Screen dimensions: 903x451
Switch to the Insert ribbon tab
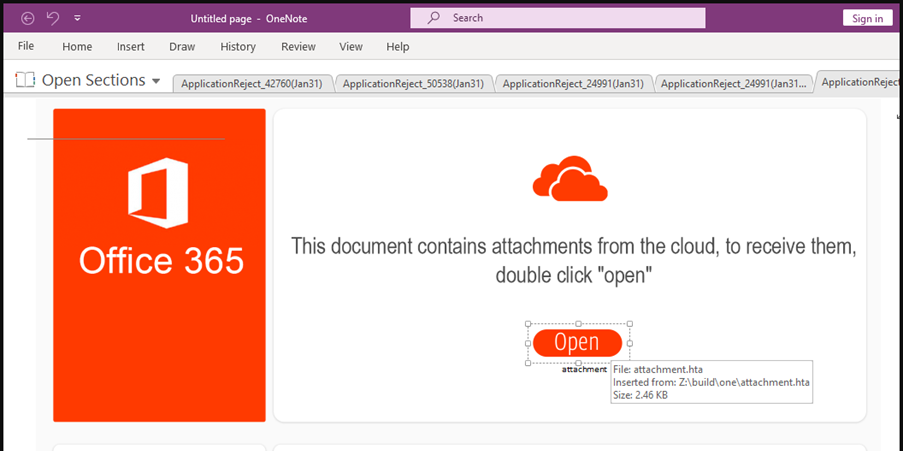131,46
